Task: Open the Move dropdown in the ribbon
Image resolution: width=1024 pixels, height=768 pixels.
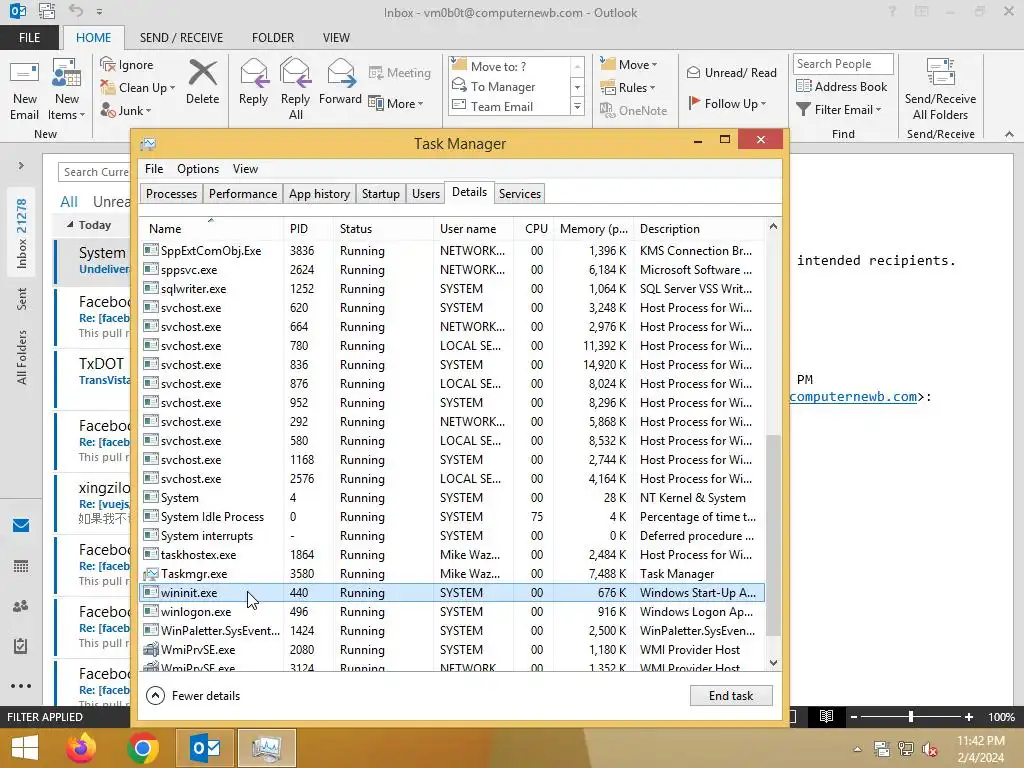Action: click(x=629, y=64)
